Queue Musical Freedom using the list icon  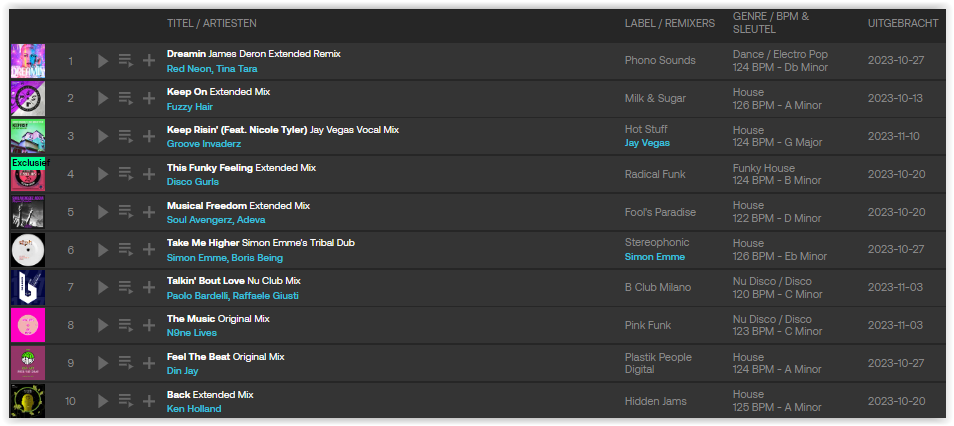click(x=126, y=212)
